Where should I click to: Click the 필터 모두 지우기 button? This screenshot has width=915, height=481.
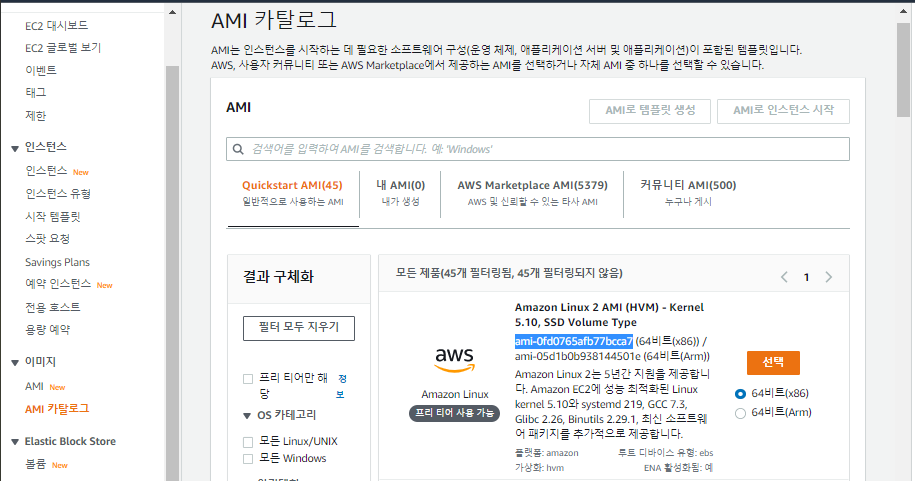click(x=299, y=328)
